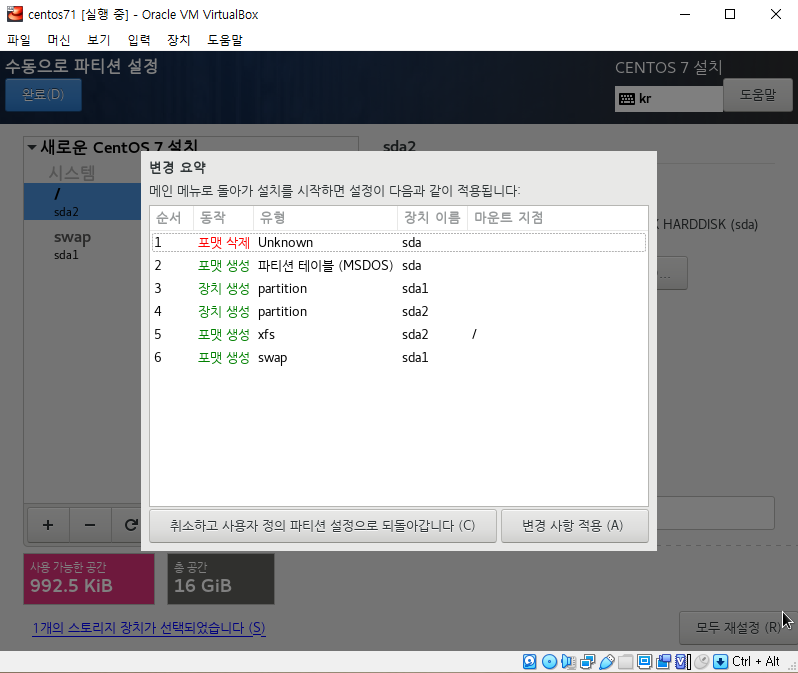
Task: Click the USB device icon in status bar
Action: (607, 661)
